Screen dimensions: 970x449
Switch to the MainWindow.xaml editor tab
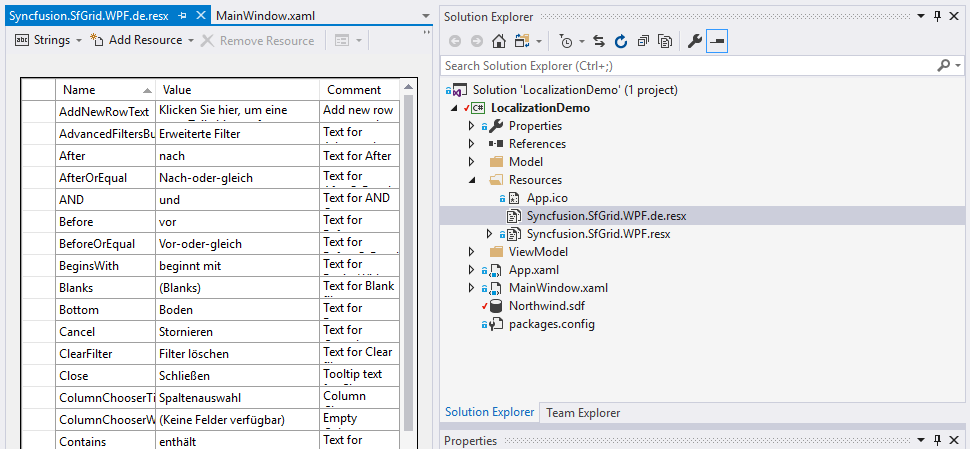pos(265,16)
